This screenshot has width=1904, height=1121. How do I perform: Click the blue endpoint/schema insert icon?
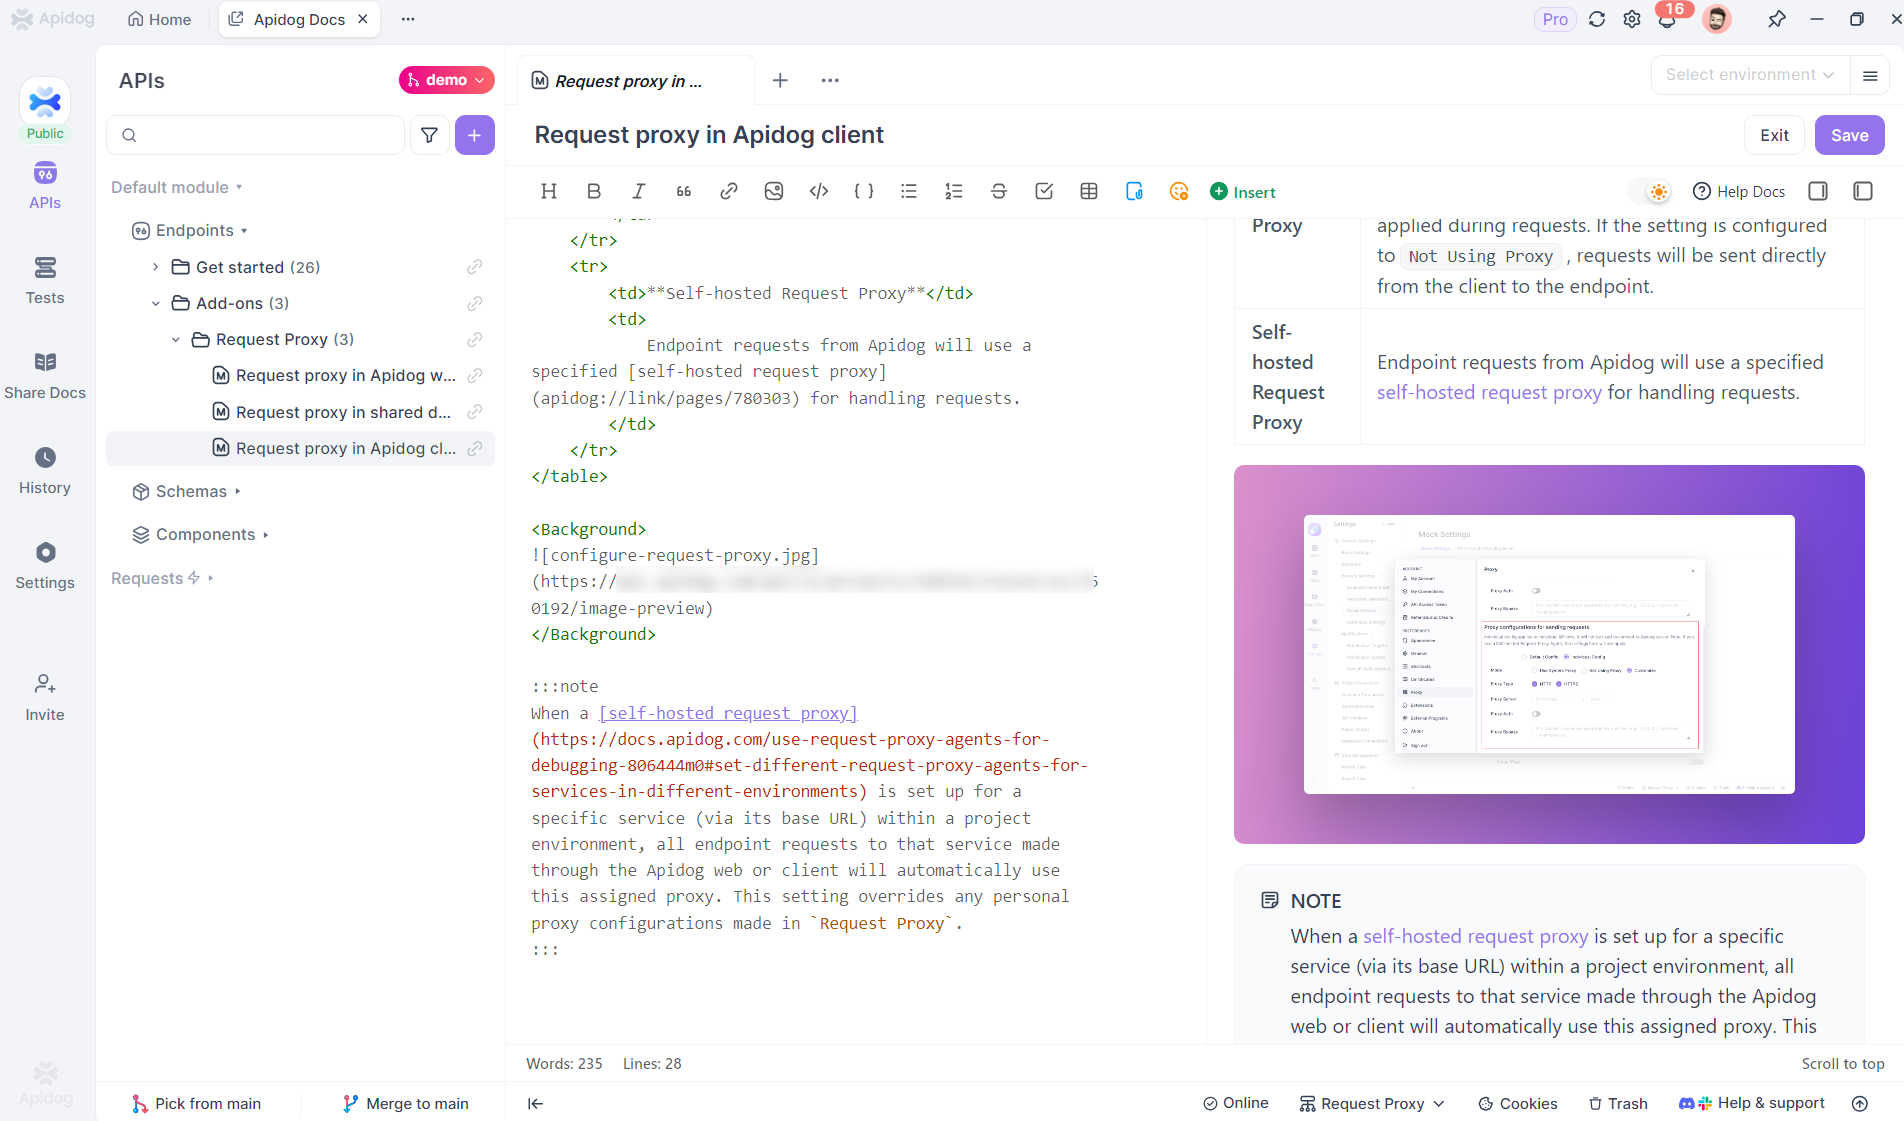1134,191
